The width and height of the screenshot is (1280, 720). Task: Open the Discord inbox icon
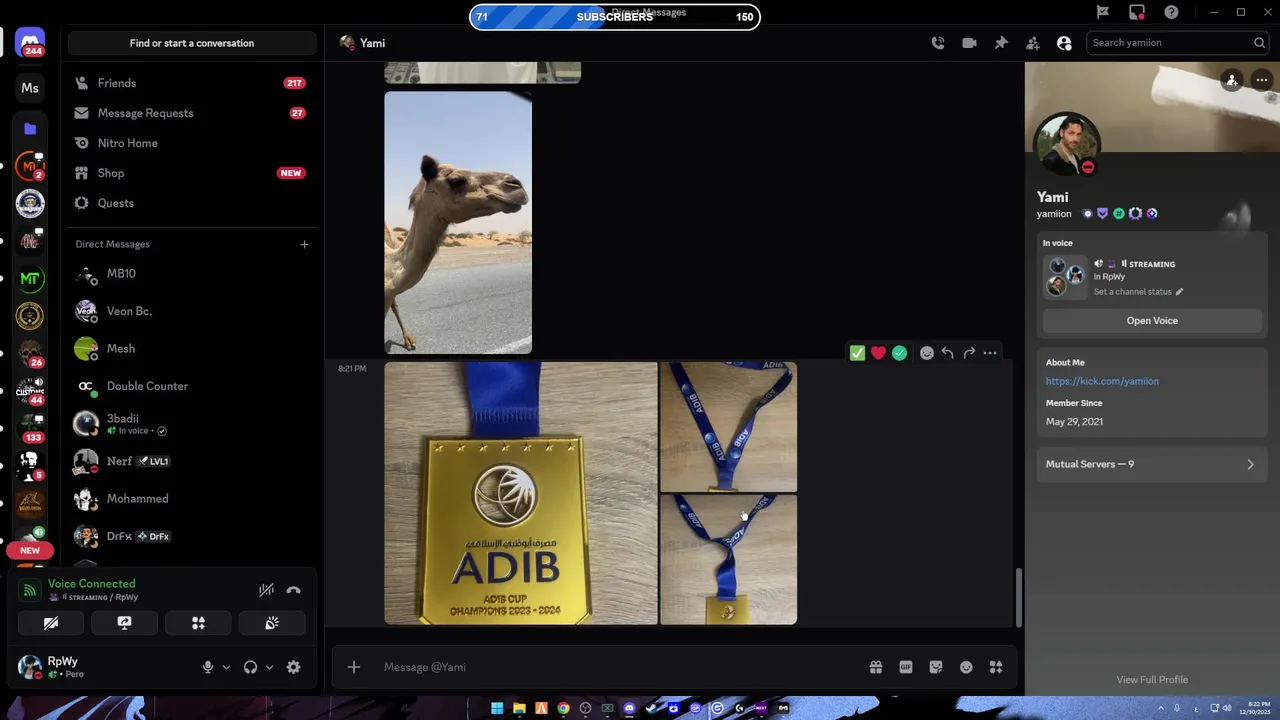coord(1137,12)
